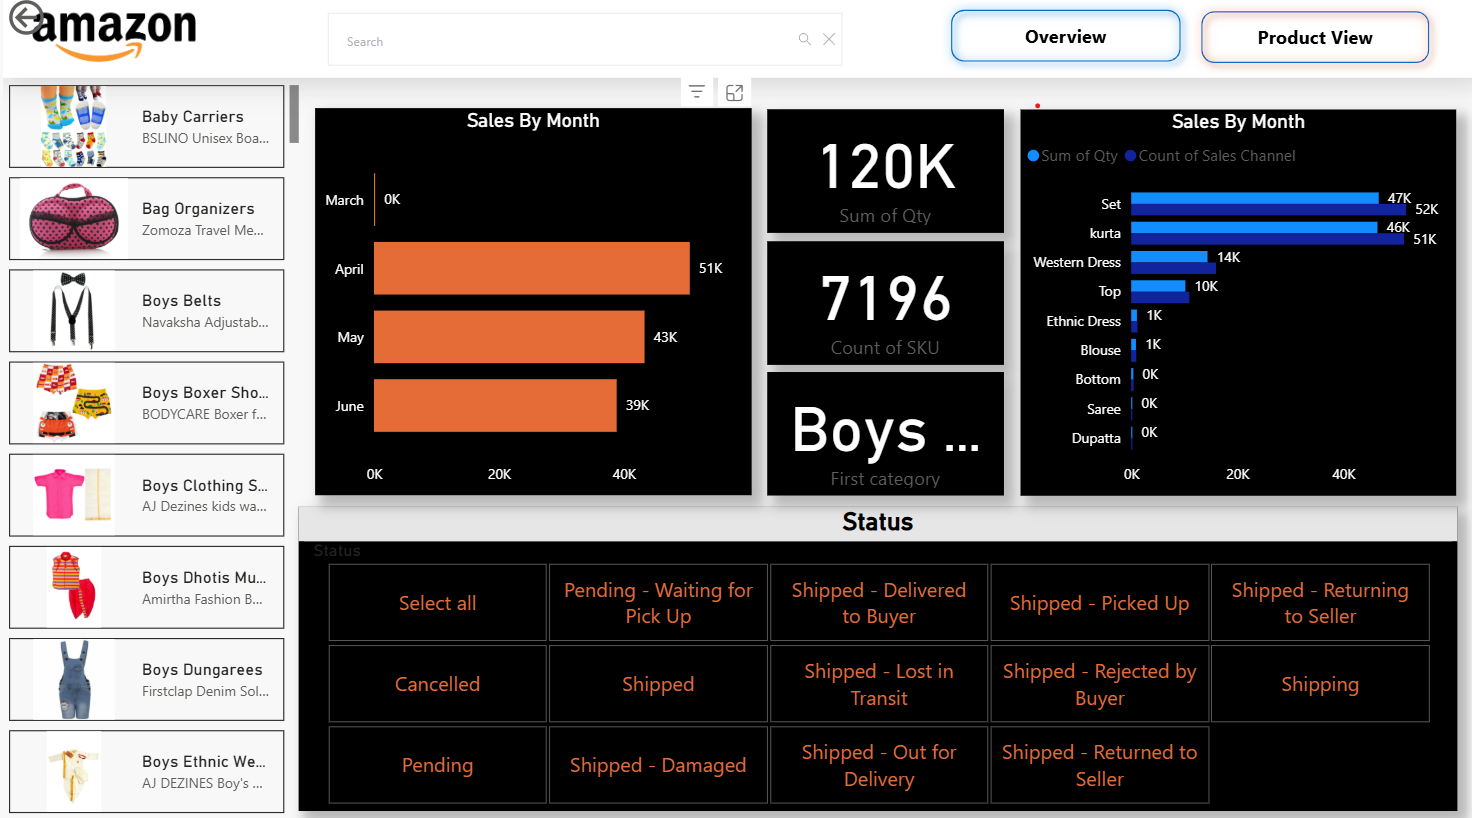
Task: Click the search magnifier icon
Action: (804, 39)
